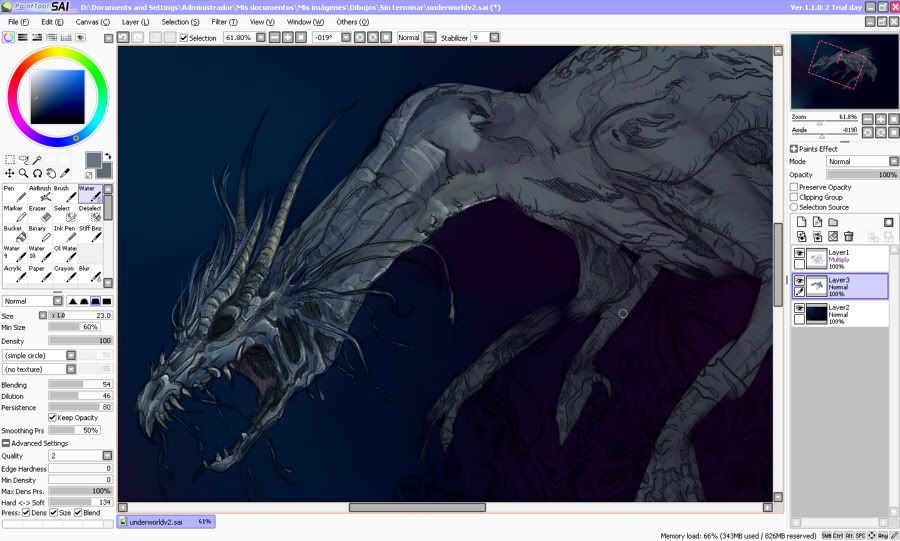Select the Eraser tool
The width and height of the screenshot is (900, 541).
pyautogui.click(x=40, y=214)
